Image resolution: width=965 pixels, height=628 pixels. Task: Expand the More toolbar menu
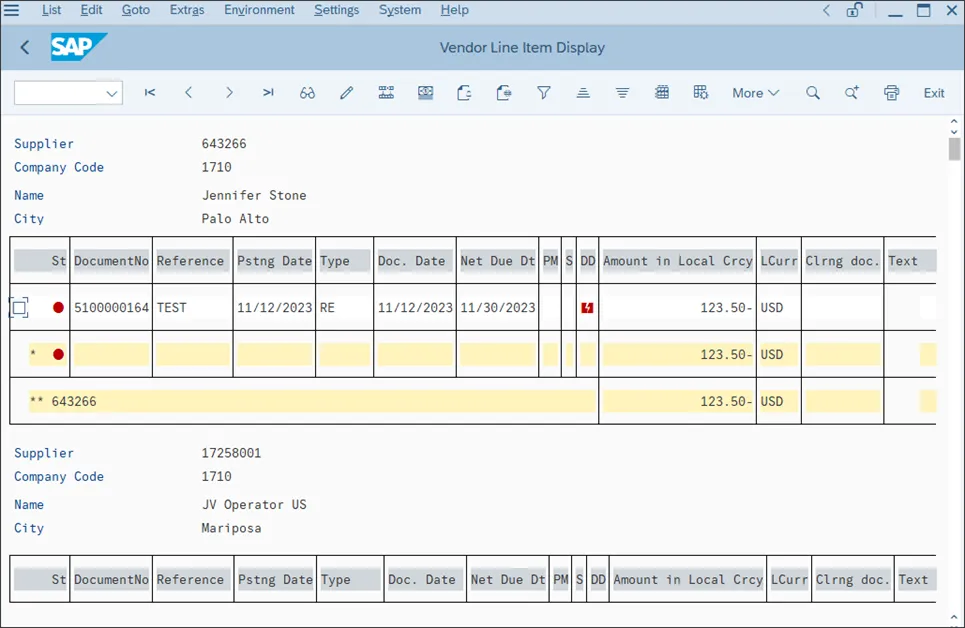tap(756, 93)
